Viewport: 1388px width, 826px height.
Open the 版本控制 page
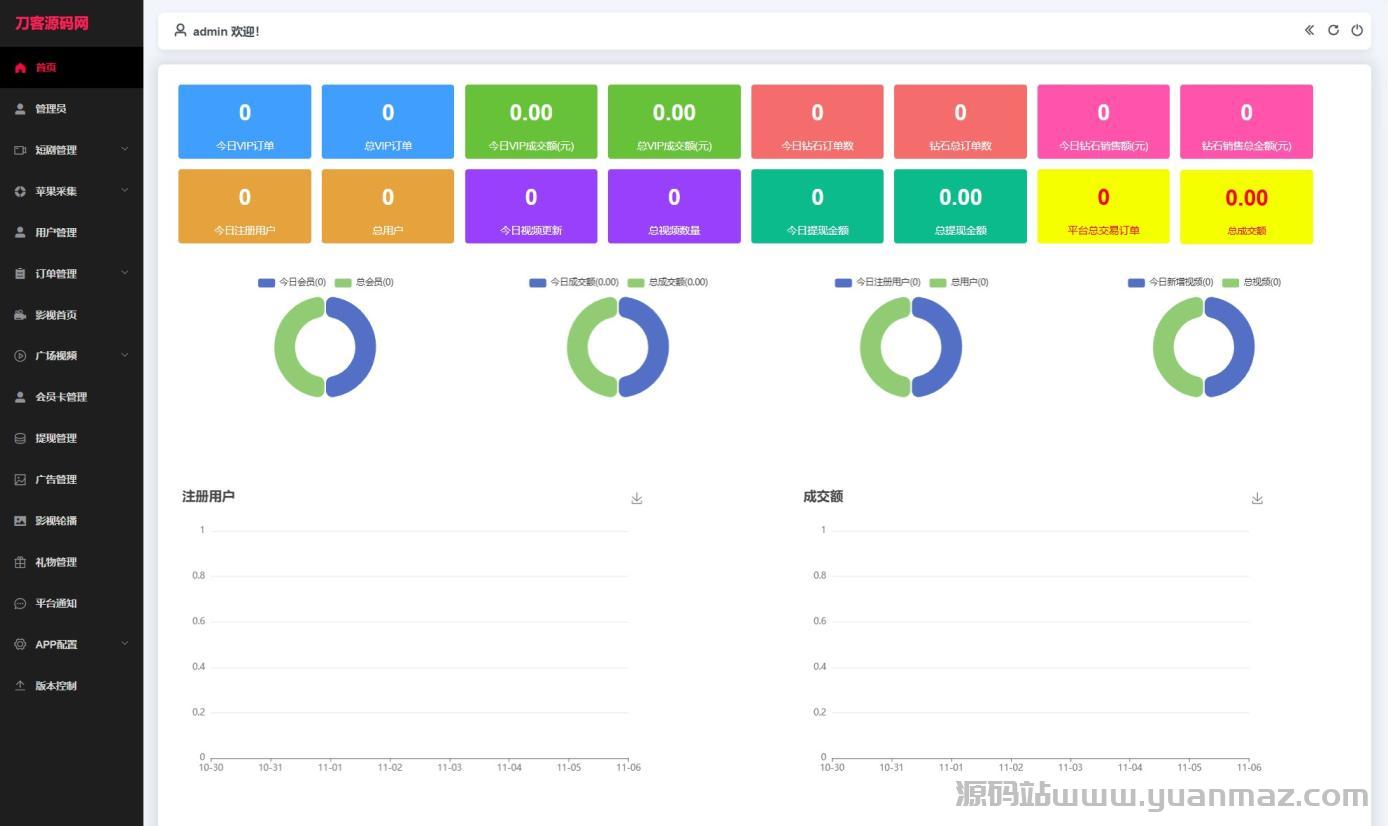pos(56,686)
